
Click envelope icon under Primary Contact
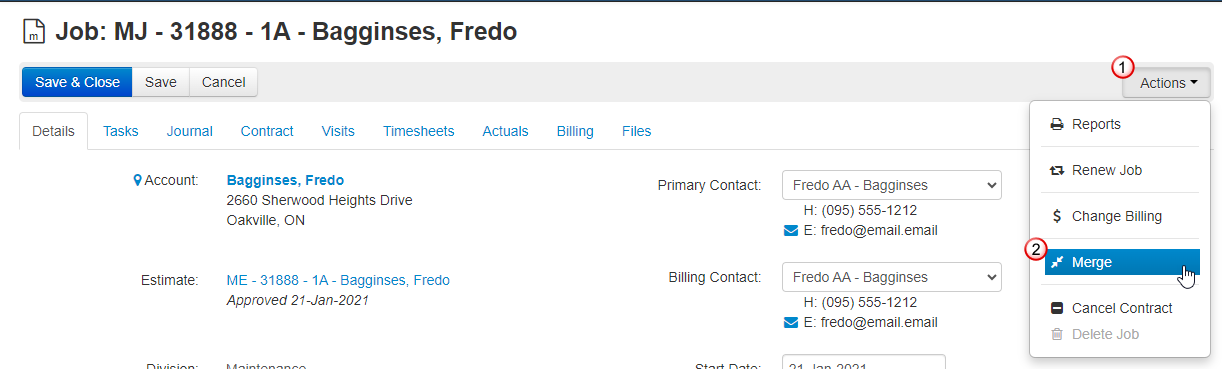[791, 231]
